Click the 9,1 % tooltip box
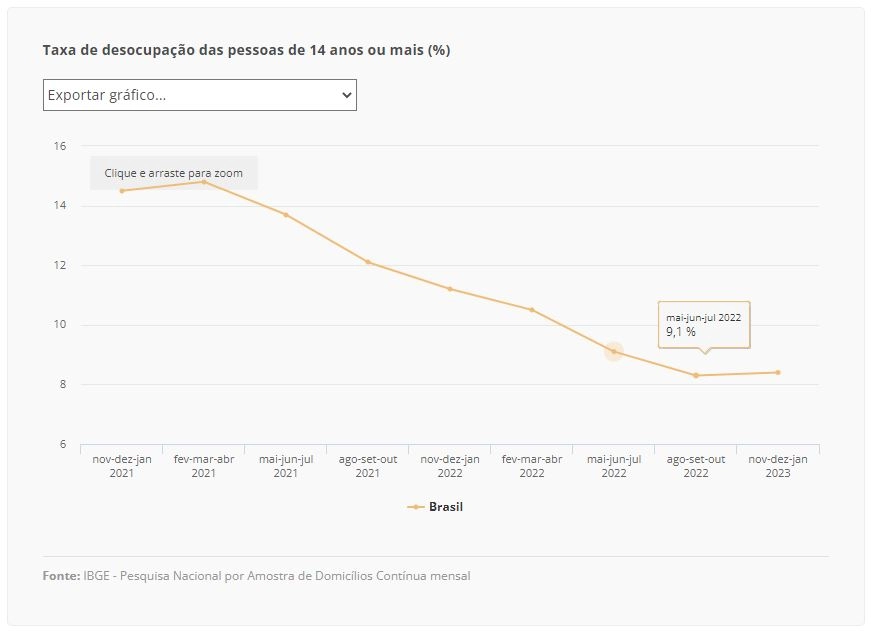 pyautogui.click(x=704, y=325)
